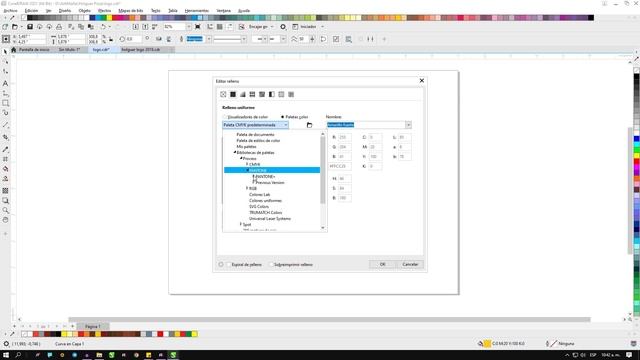Click the hex color value field
This screenshot has width=640, height=360.
pyautogui.click(x=340, y=167)
